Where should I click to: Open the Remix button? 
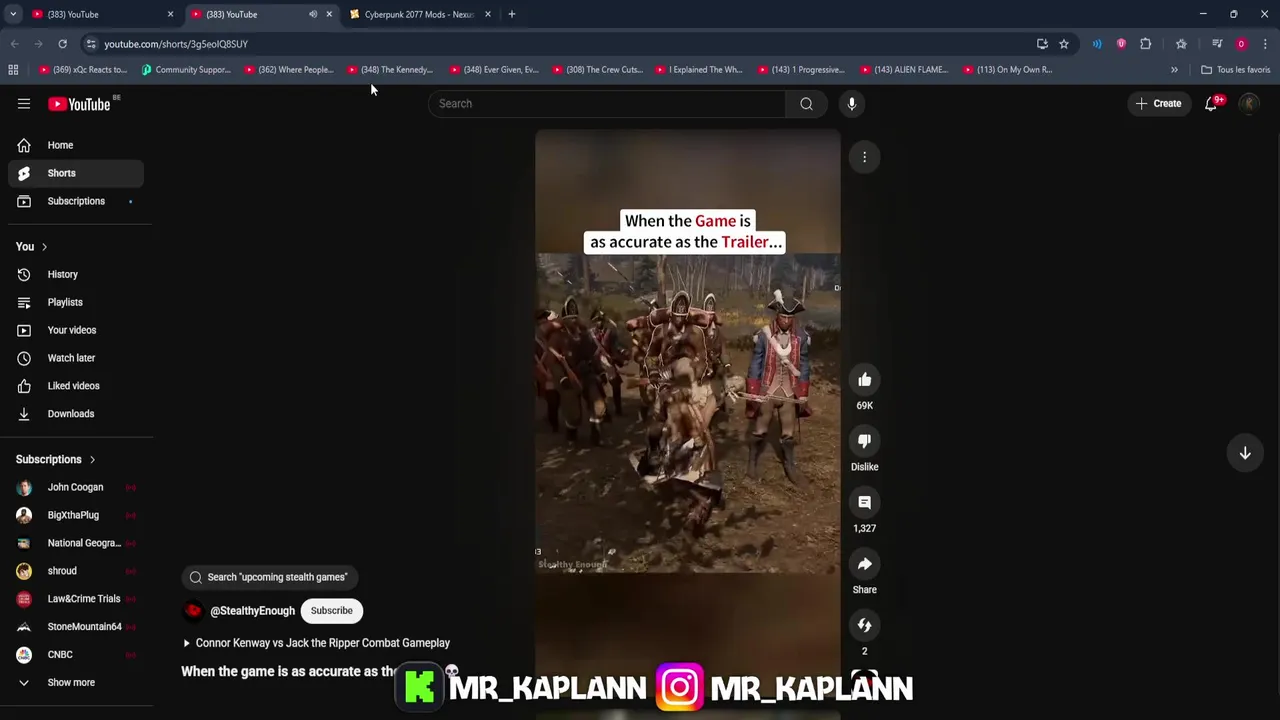pos(865,625)
